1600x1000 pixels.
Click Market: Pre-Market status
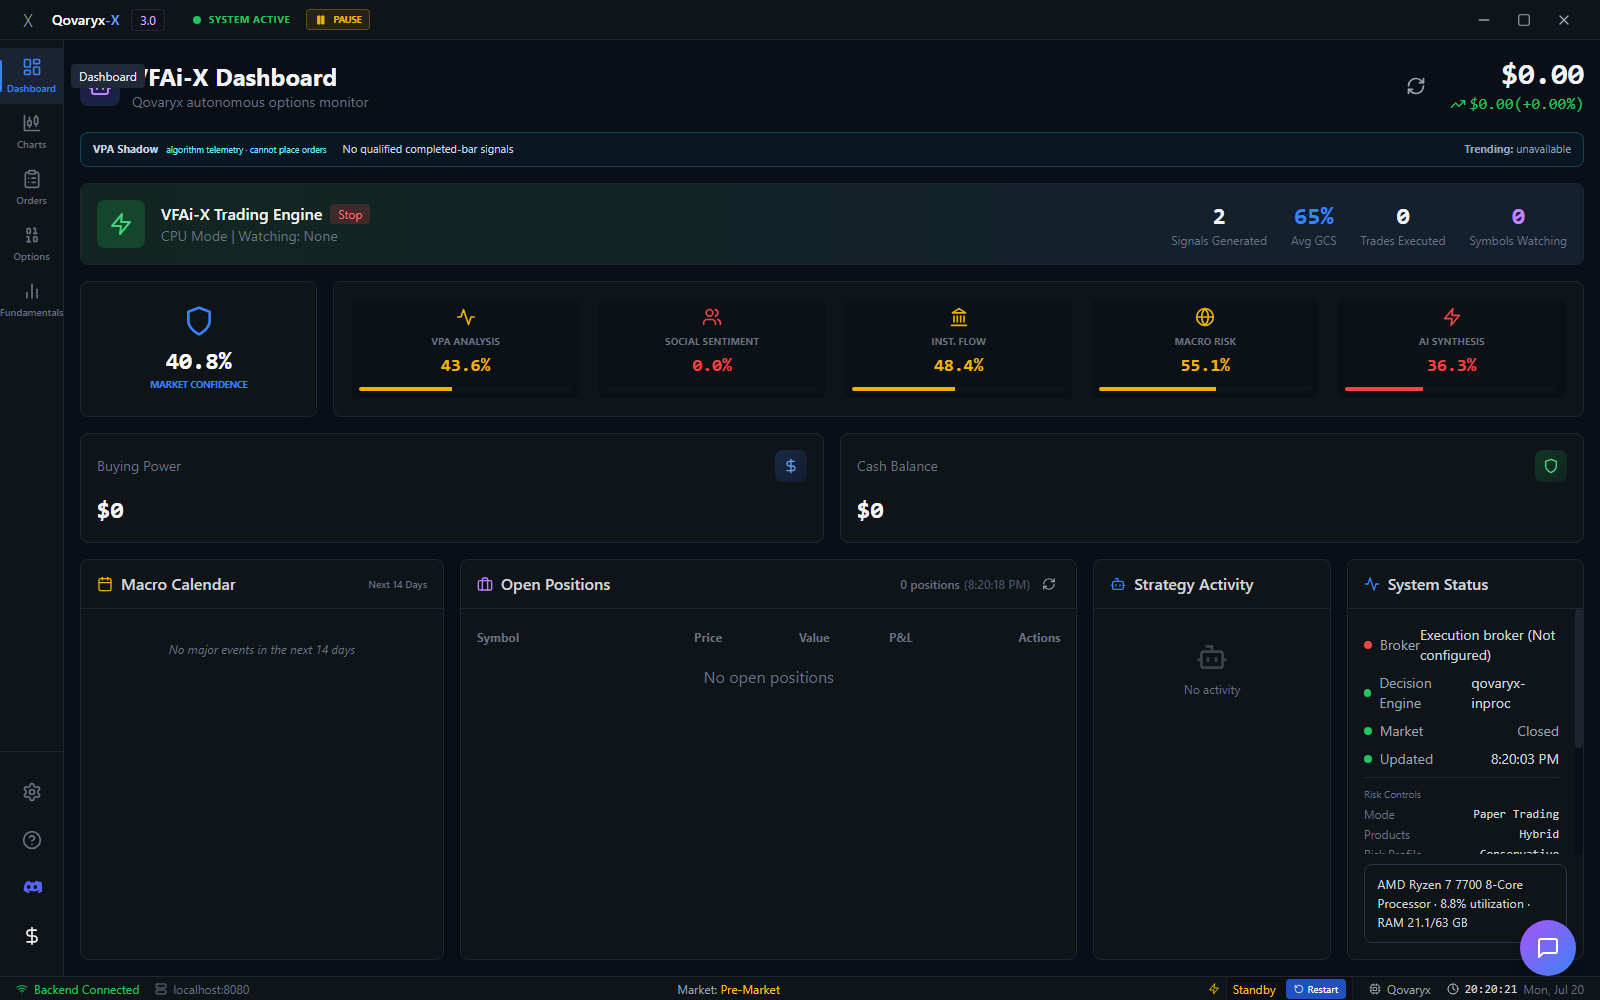pos(728,990)
